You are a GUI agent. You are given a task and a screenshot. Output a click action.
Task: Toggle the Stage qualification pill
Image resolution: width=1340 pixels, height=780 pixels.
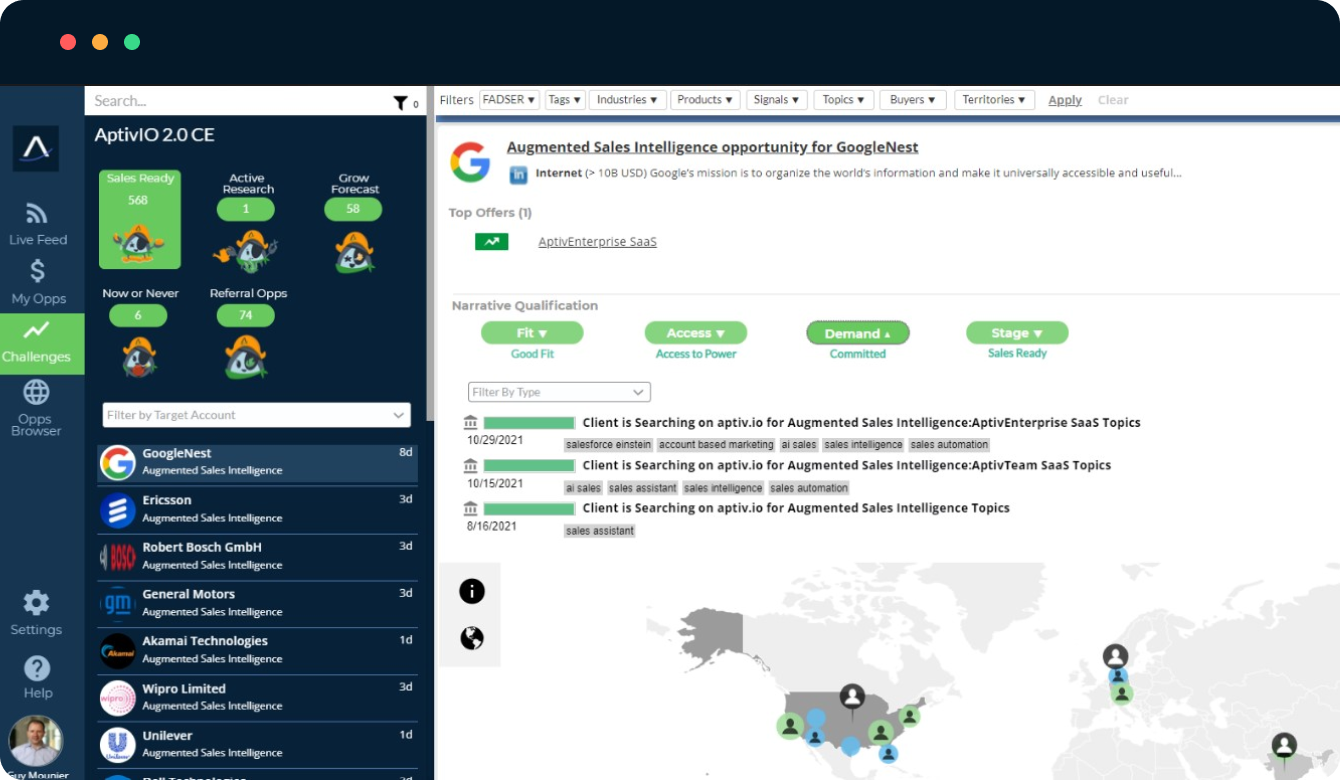tap(1016, 333)
